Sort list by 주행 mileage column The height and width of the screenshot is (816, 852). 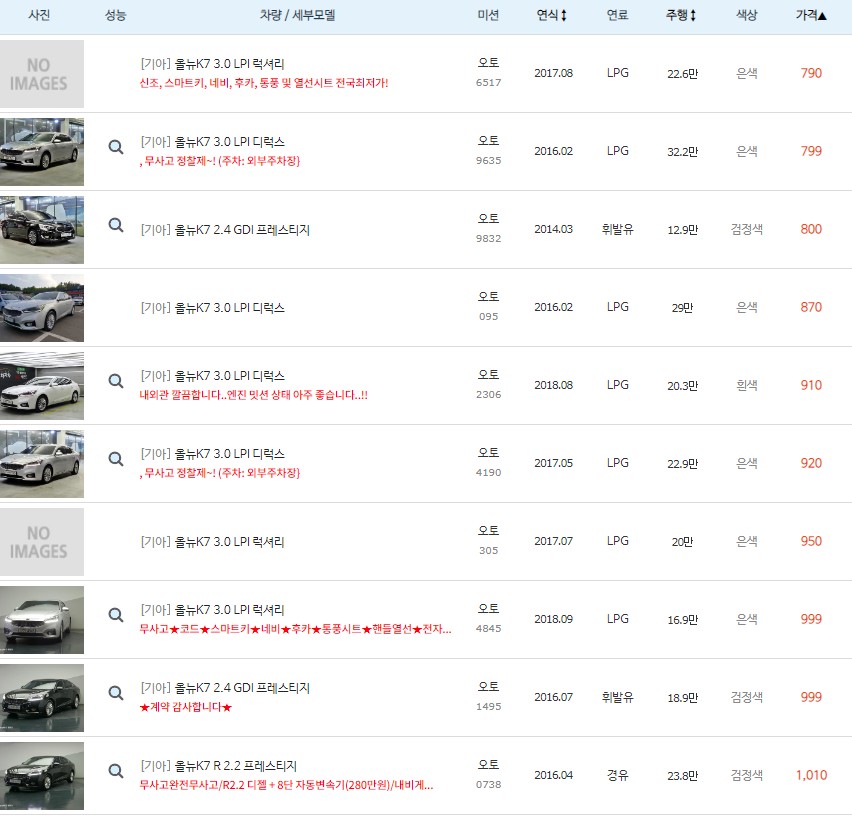tap(681, 15)
